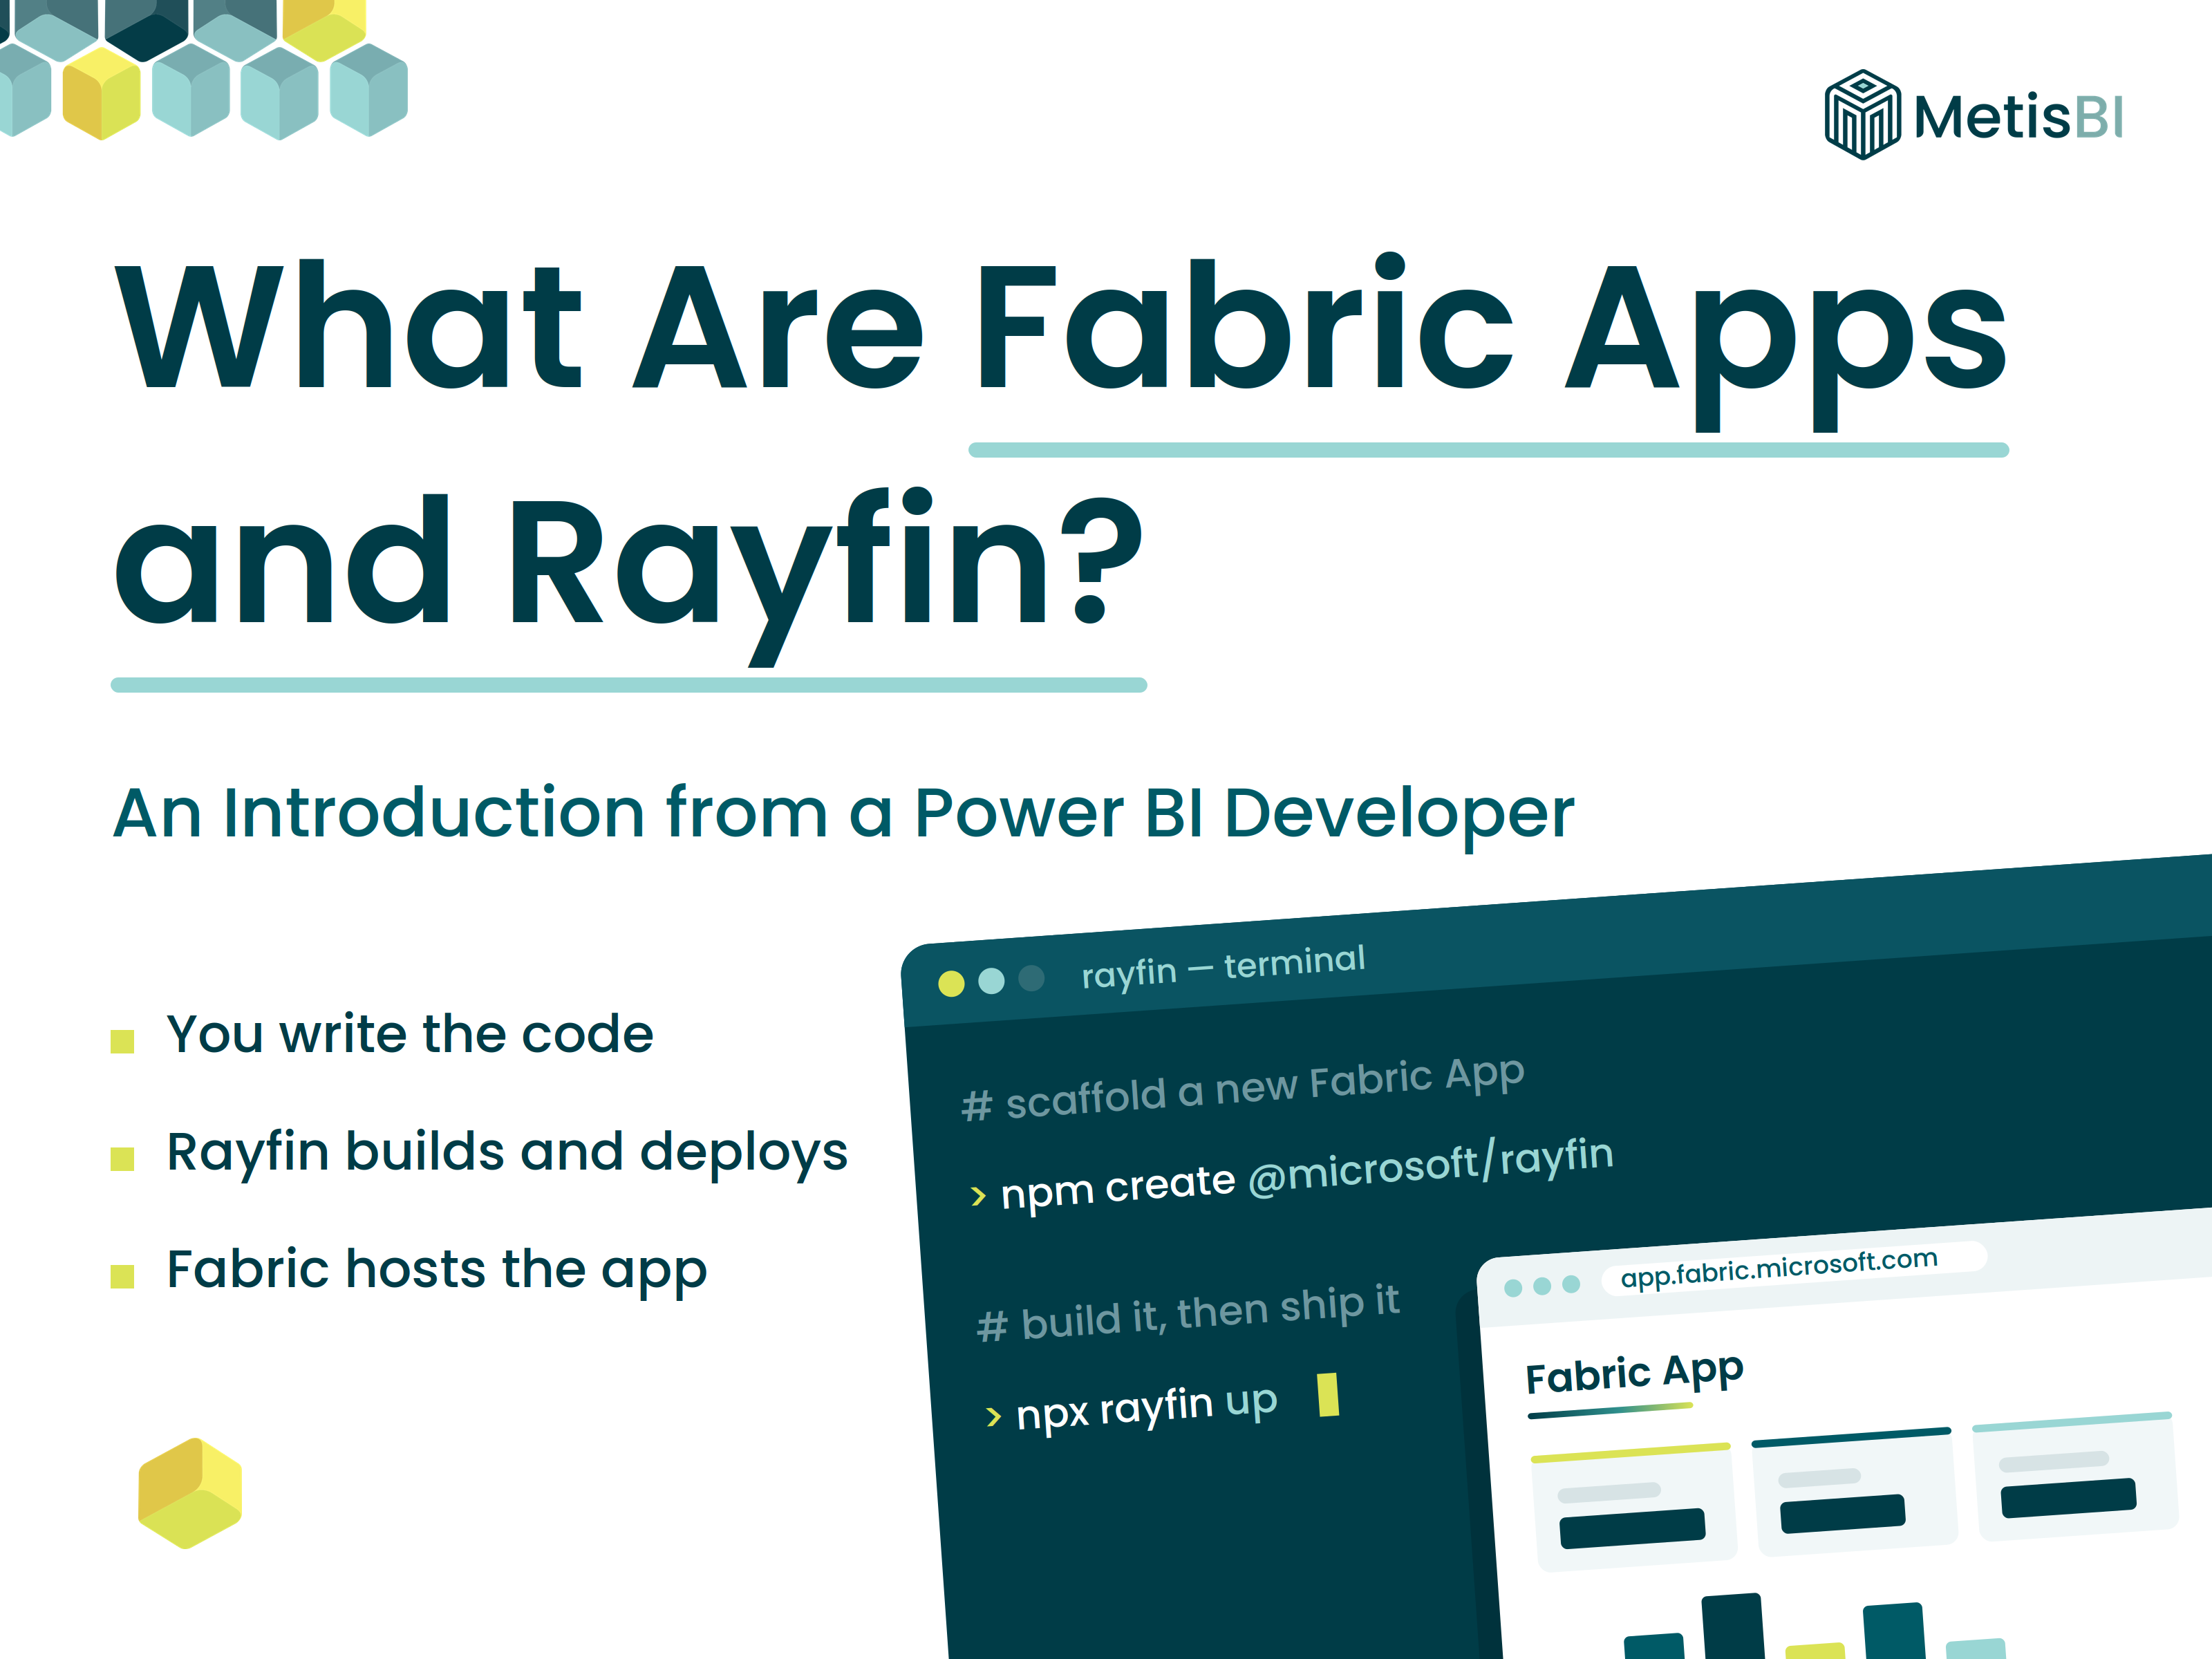The width and height of the screenshot is (2212, 1659).
Task: Click prompt chevron before "npx rayfin up"
Action: pyautogui.click(x=993, y=1417)
